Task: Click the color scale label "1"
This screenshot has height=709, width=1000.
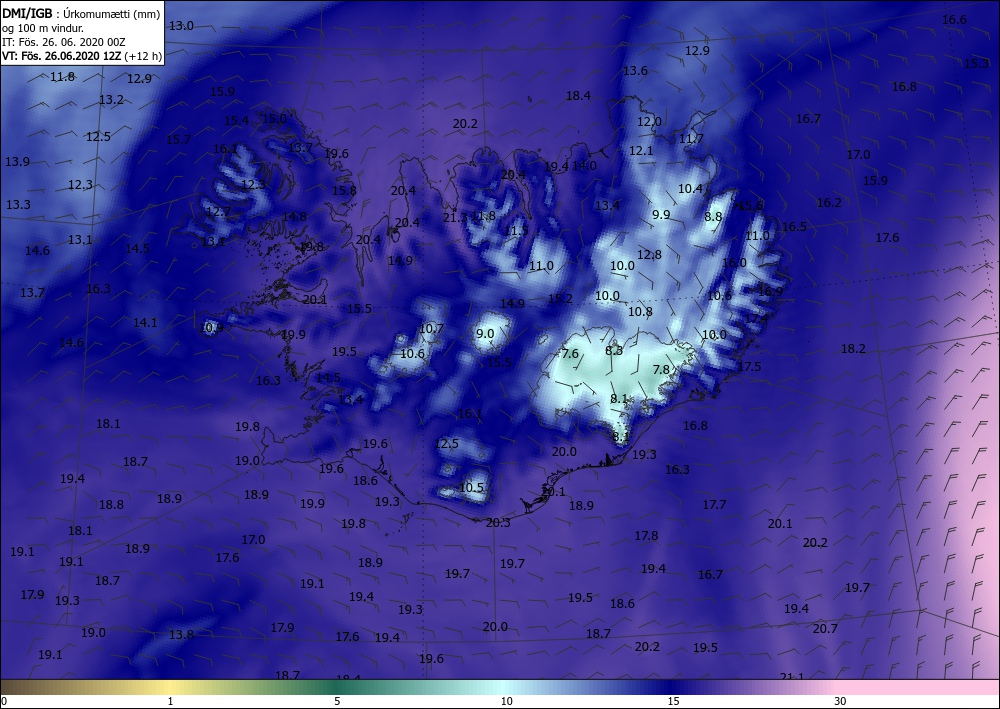Action: (170, 701)
